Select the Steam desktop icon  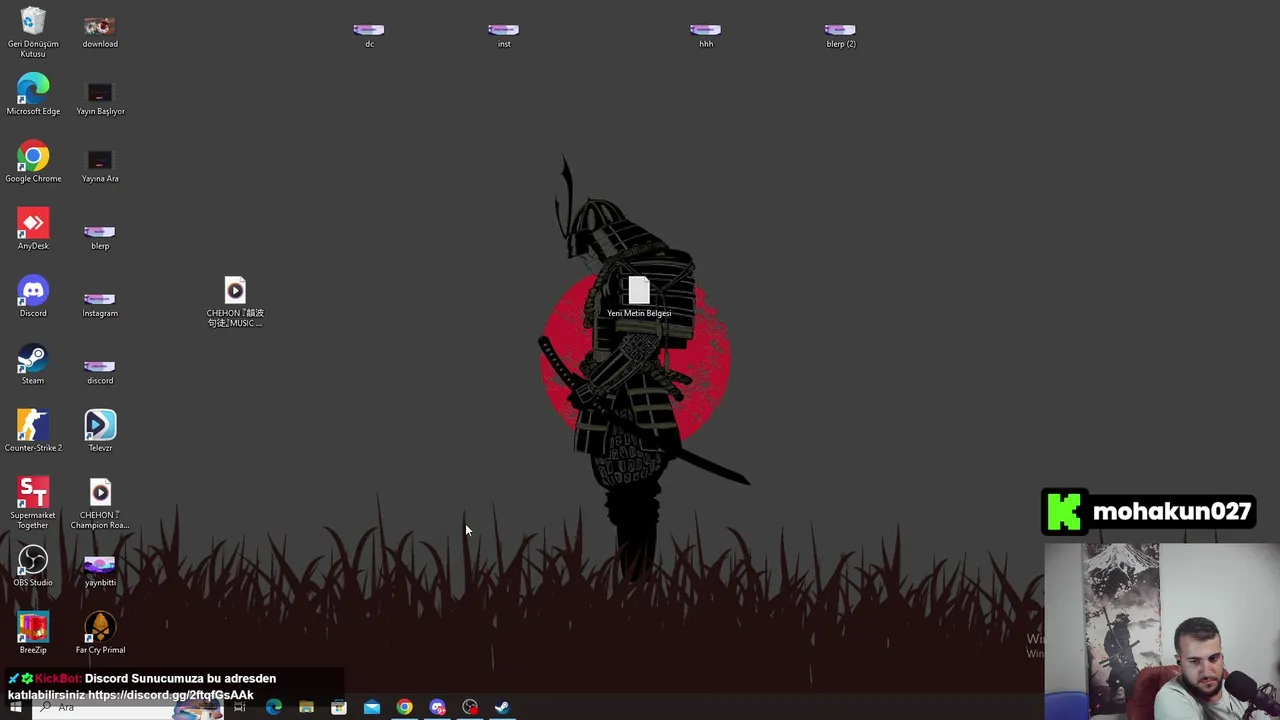[33, 364]
